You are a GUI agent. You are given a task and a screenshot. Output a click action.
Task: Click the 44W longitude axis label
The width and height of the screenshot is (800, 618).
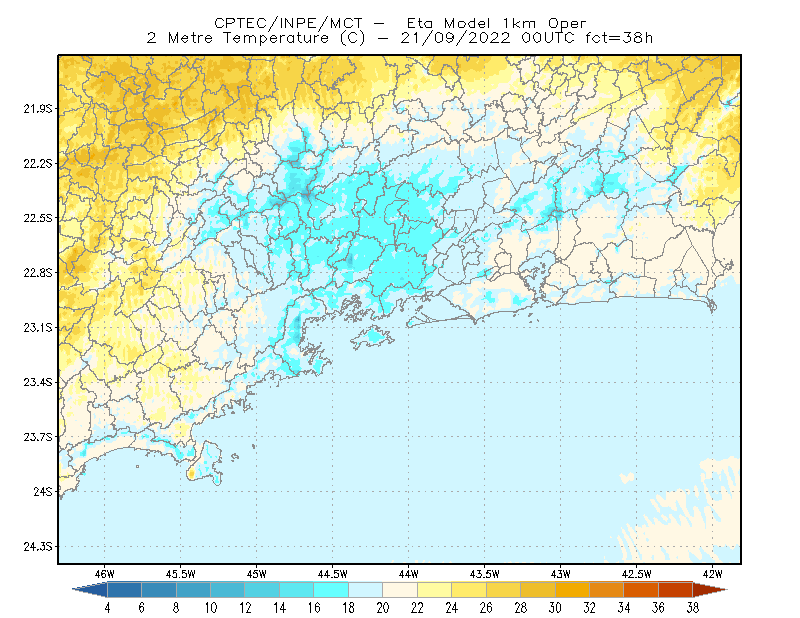tap(409, 574)
